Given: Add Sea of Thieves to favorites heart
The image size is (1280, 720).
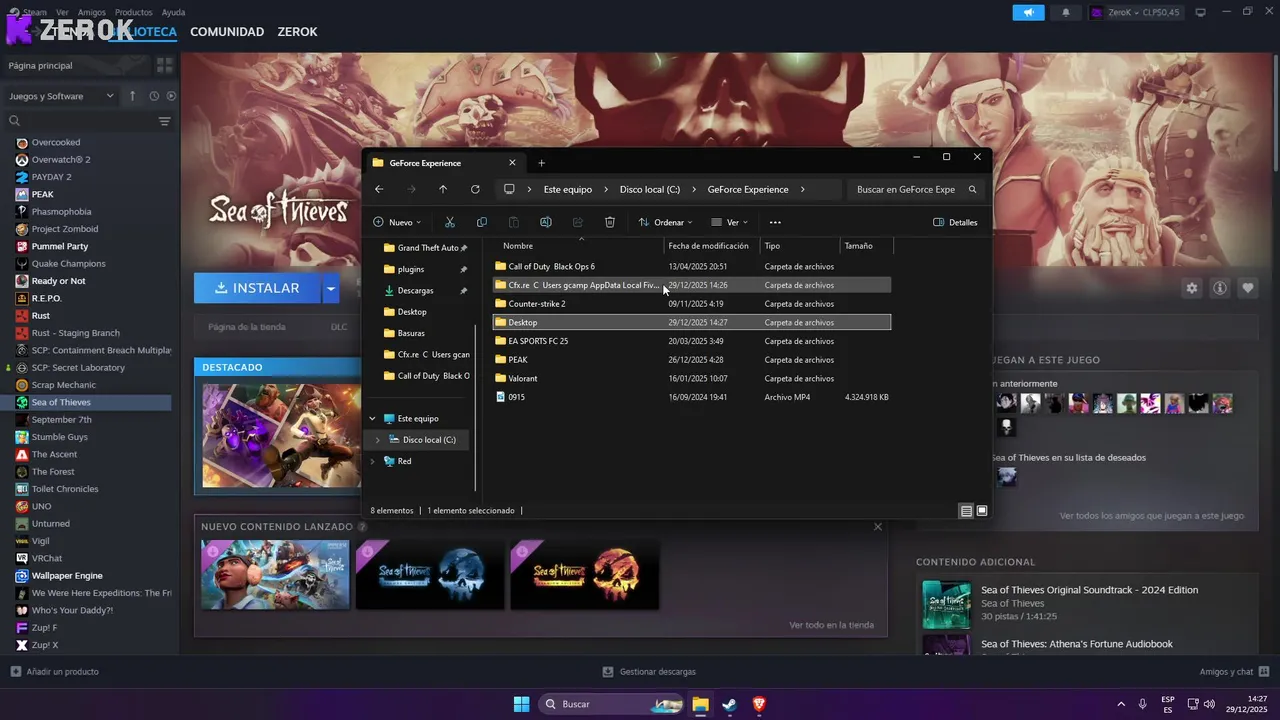Looking at the screenshot, I should point(1248,288).
